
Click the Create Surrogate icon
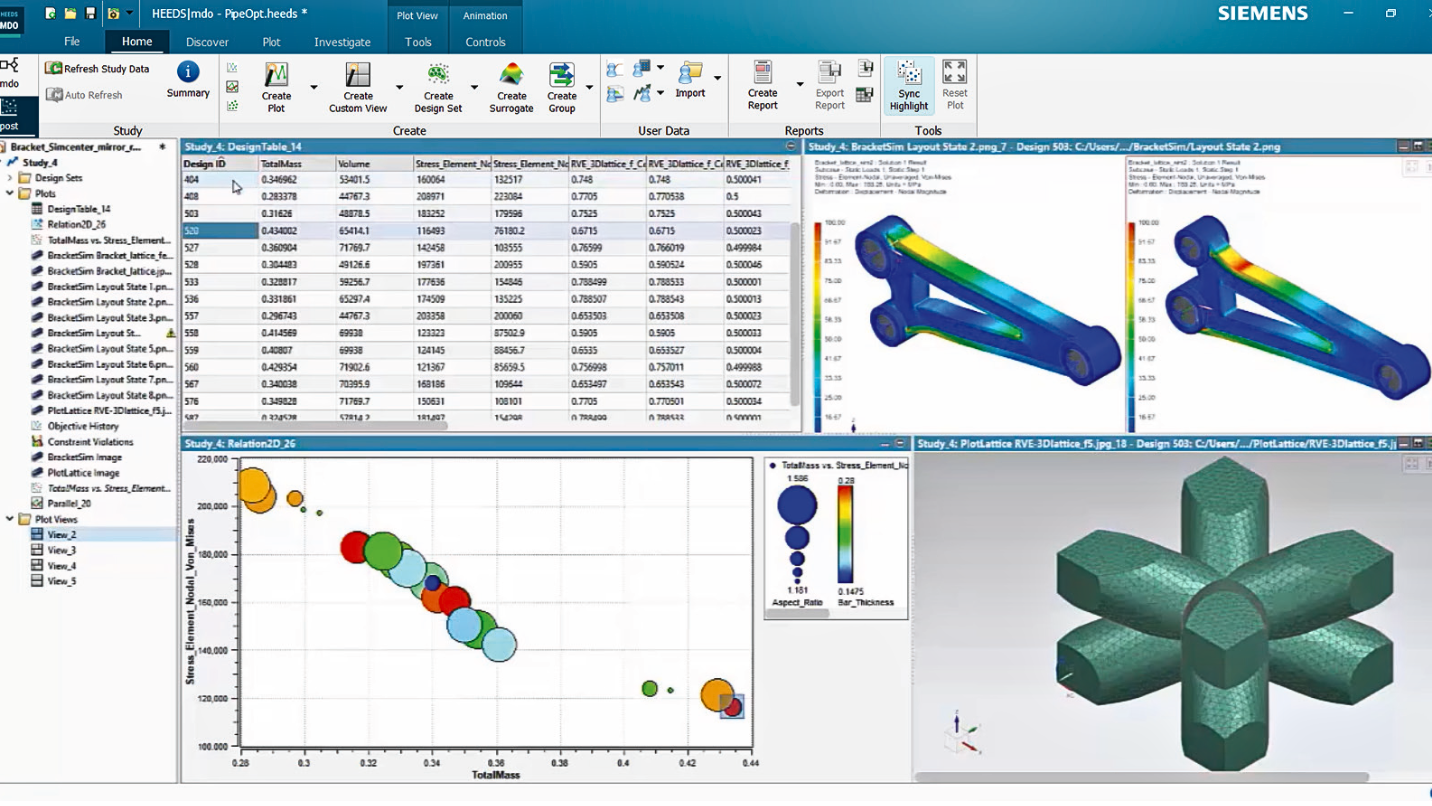511,76
